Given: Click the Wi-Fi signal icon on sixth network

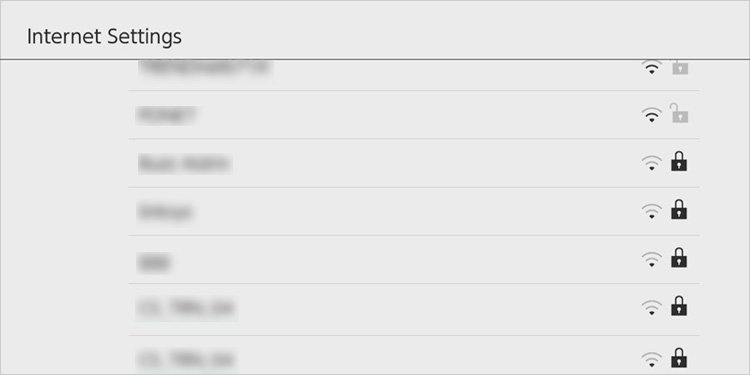Looking at the screenshot, I should click(651, 308).
